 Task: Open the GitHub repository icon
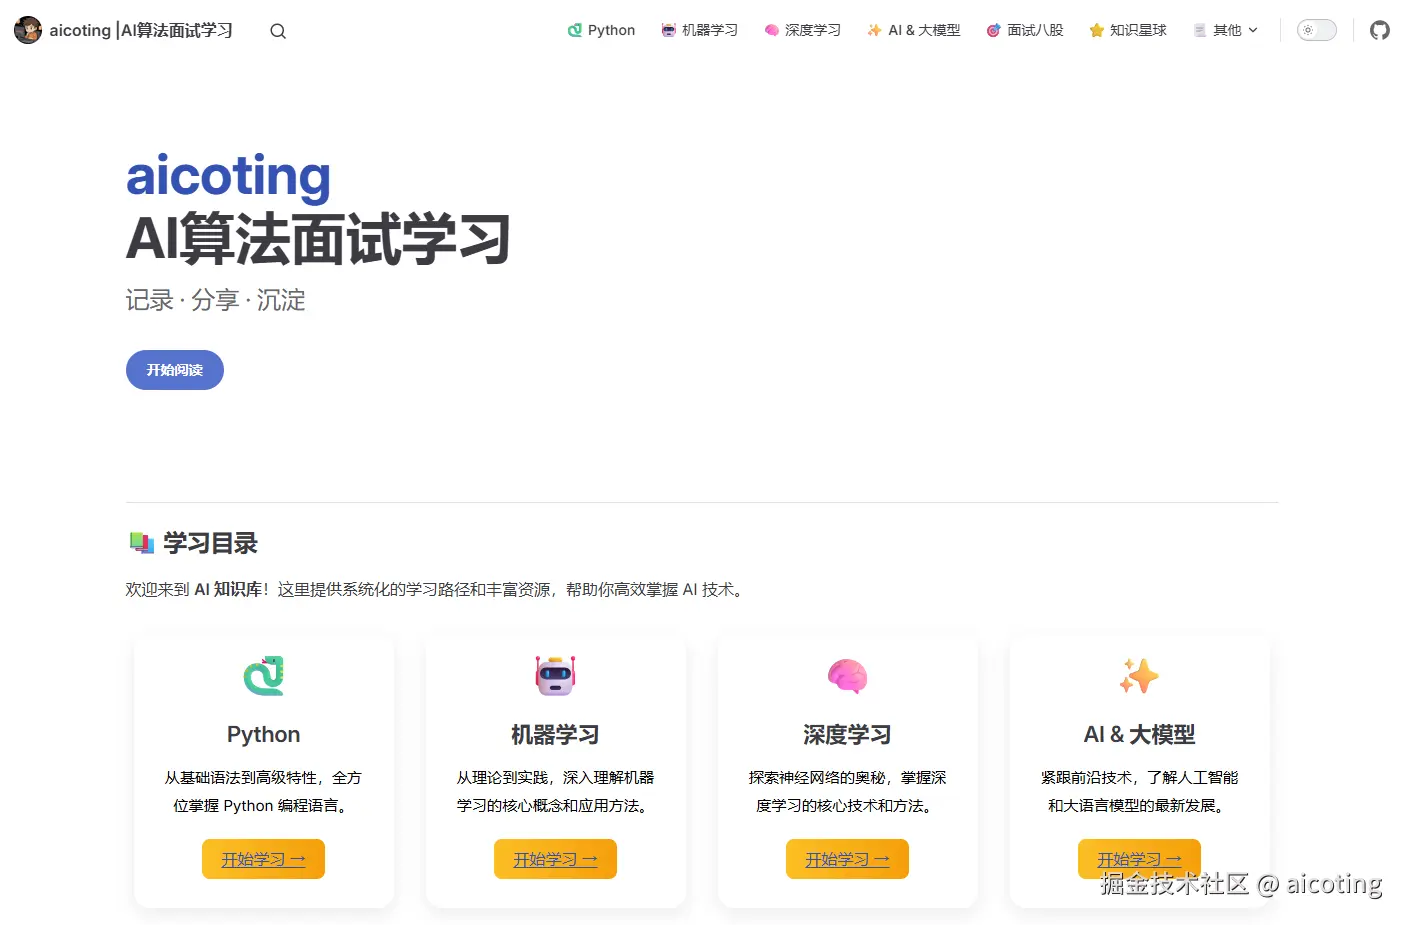(x=1380, y=31)
